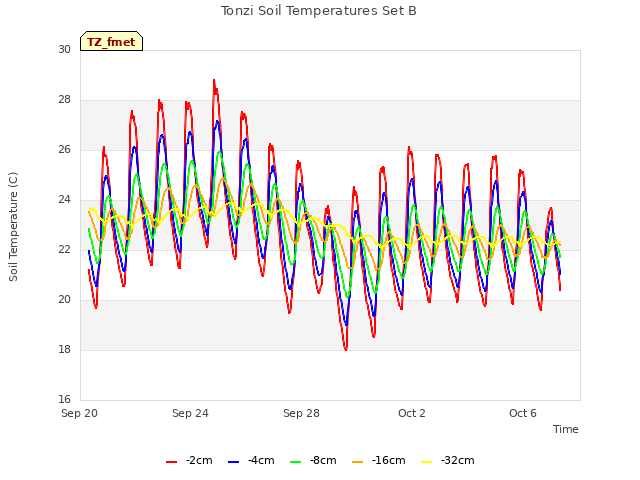The height and width of the screenshot is (480, 640).
Task: Click the blue -4cm legend swatch
Action: 233,462
